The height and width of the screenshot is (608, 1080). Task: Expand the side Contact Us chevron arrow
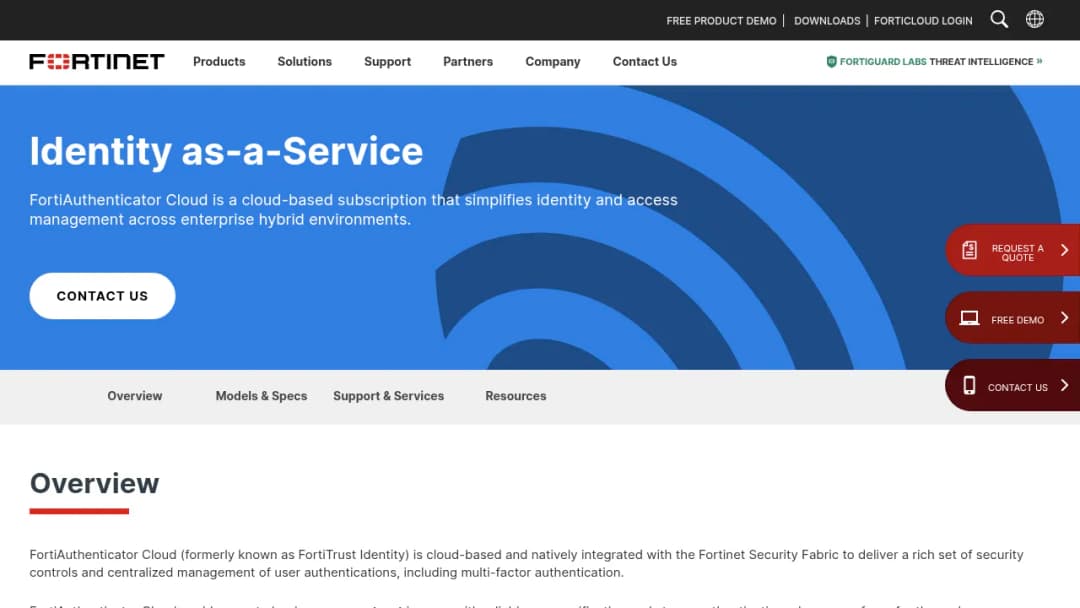tap(1064, 385)
